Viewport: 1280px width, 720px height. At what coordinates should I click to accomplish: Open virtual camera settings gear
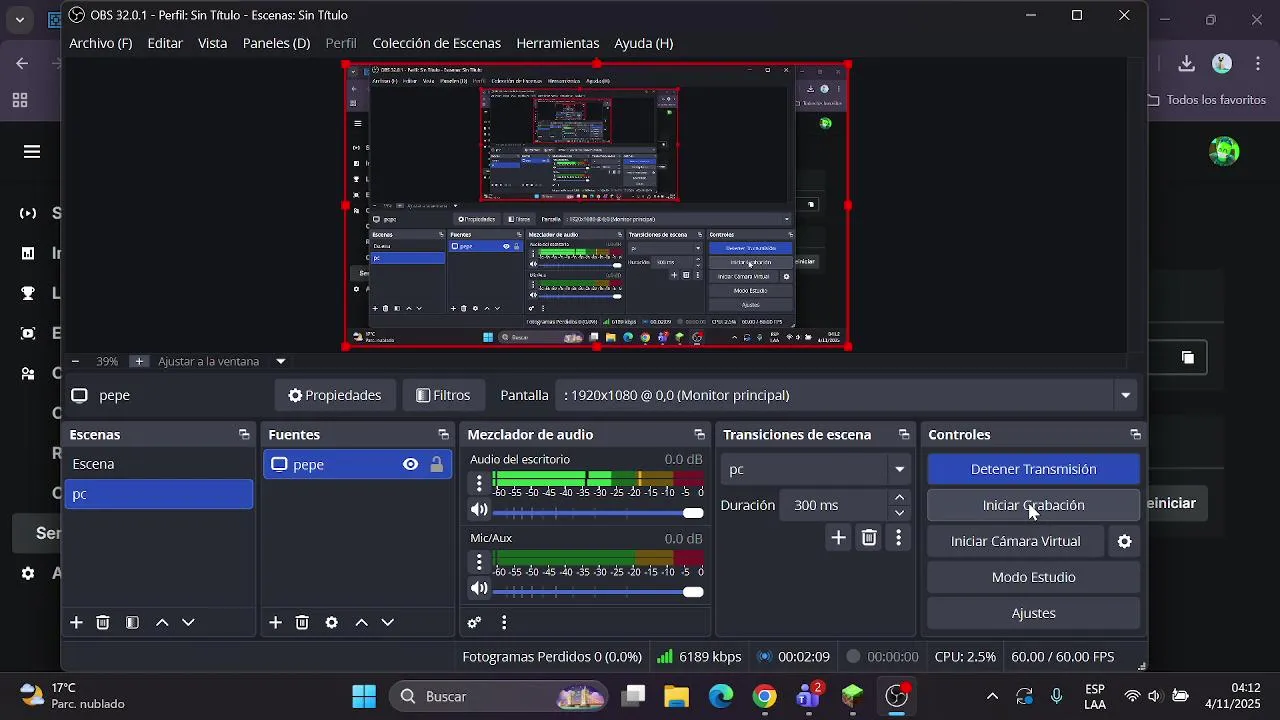tap(1125, 541)
